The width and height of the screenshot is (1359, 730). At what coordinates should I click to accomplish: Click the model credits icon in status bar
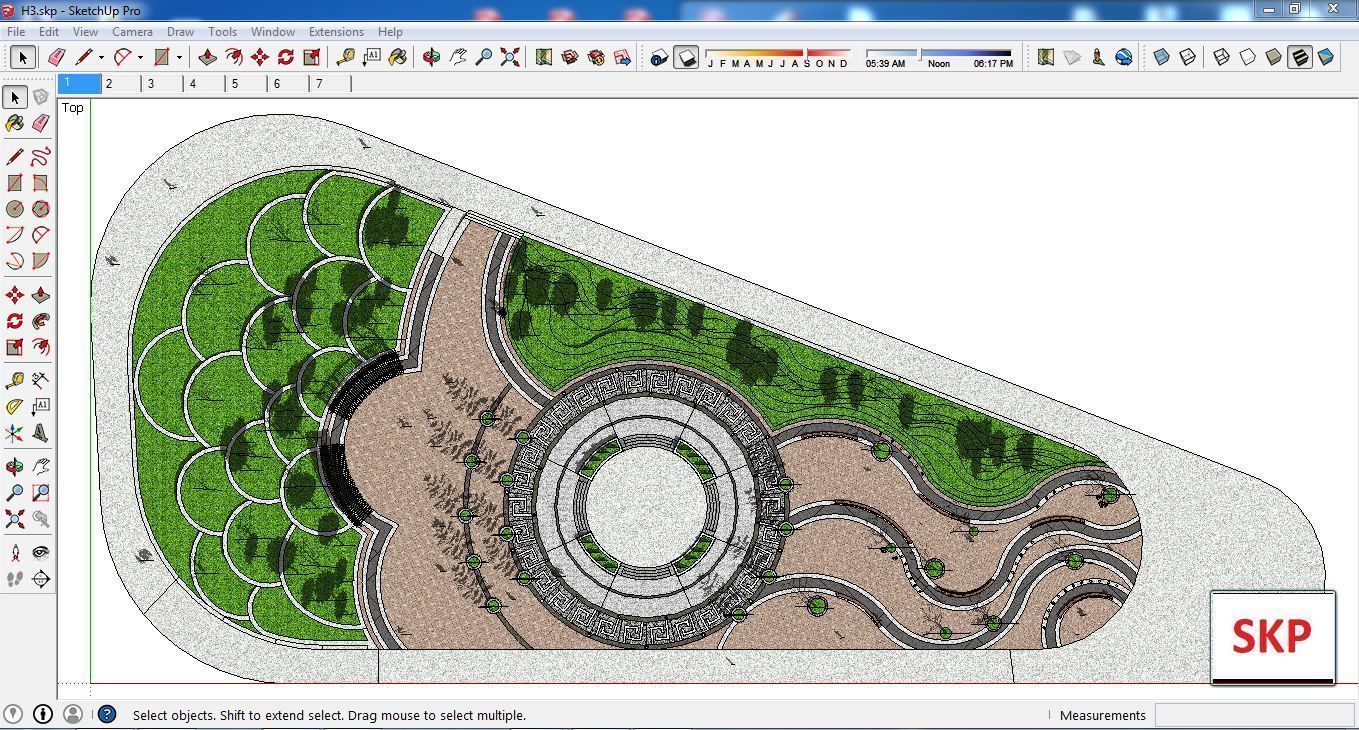coord(43,714)
